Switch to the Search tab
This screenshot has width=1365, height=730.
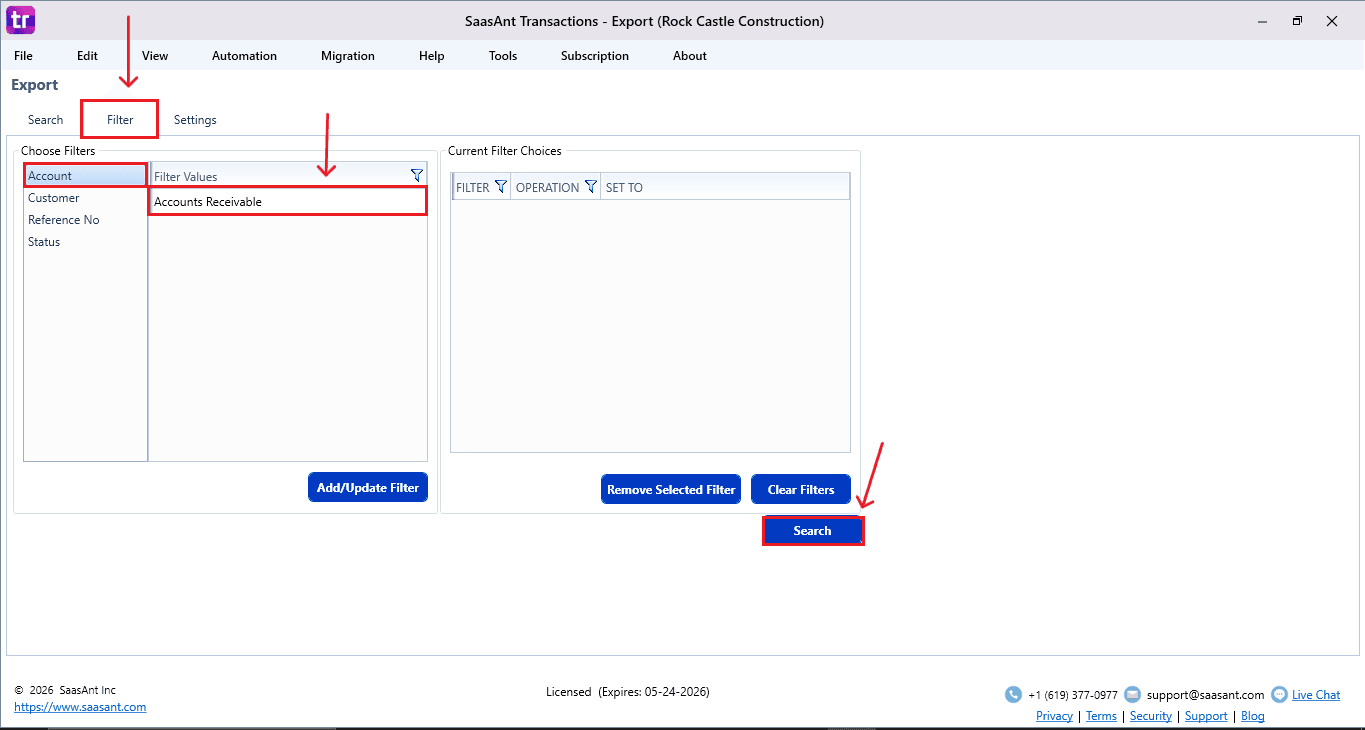(45, 120)
